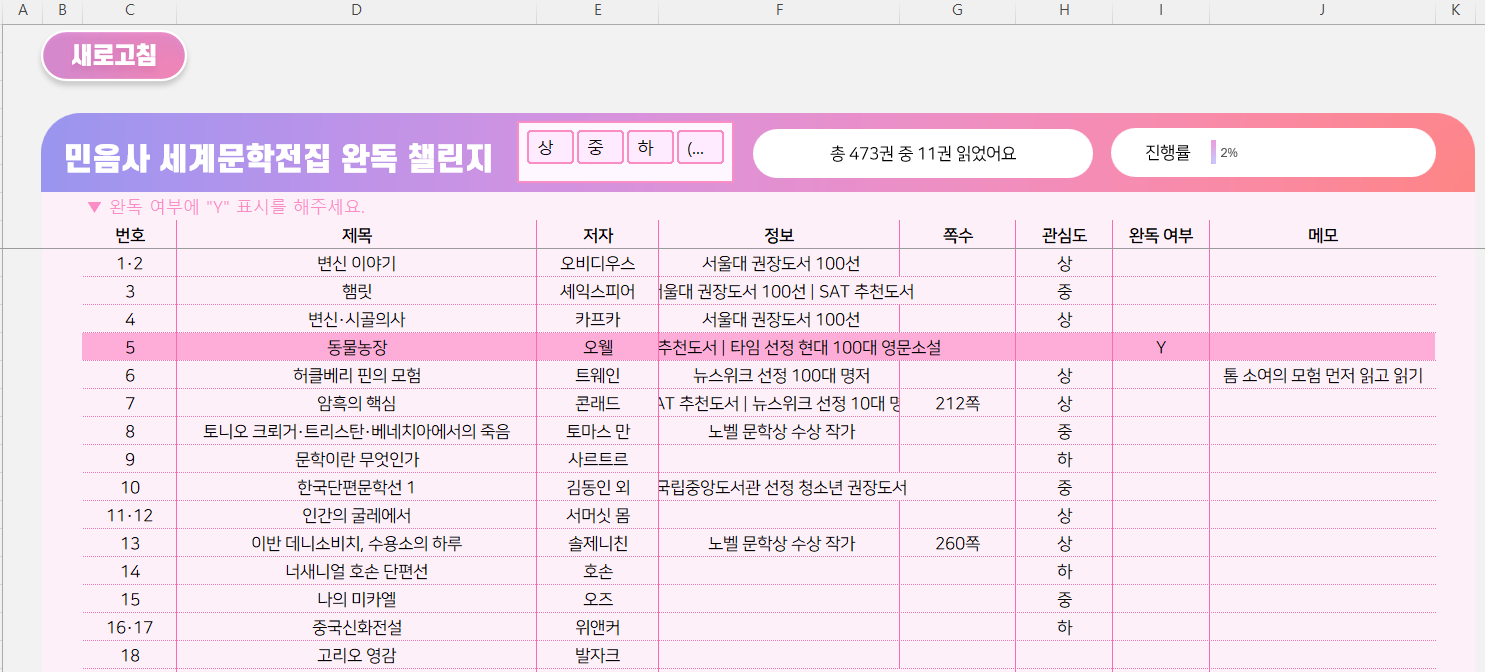Open the 관심도 cell for 문학이란 무엇인가
This screenshot has width=1485, height=672.
(x=1064, y=459)
